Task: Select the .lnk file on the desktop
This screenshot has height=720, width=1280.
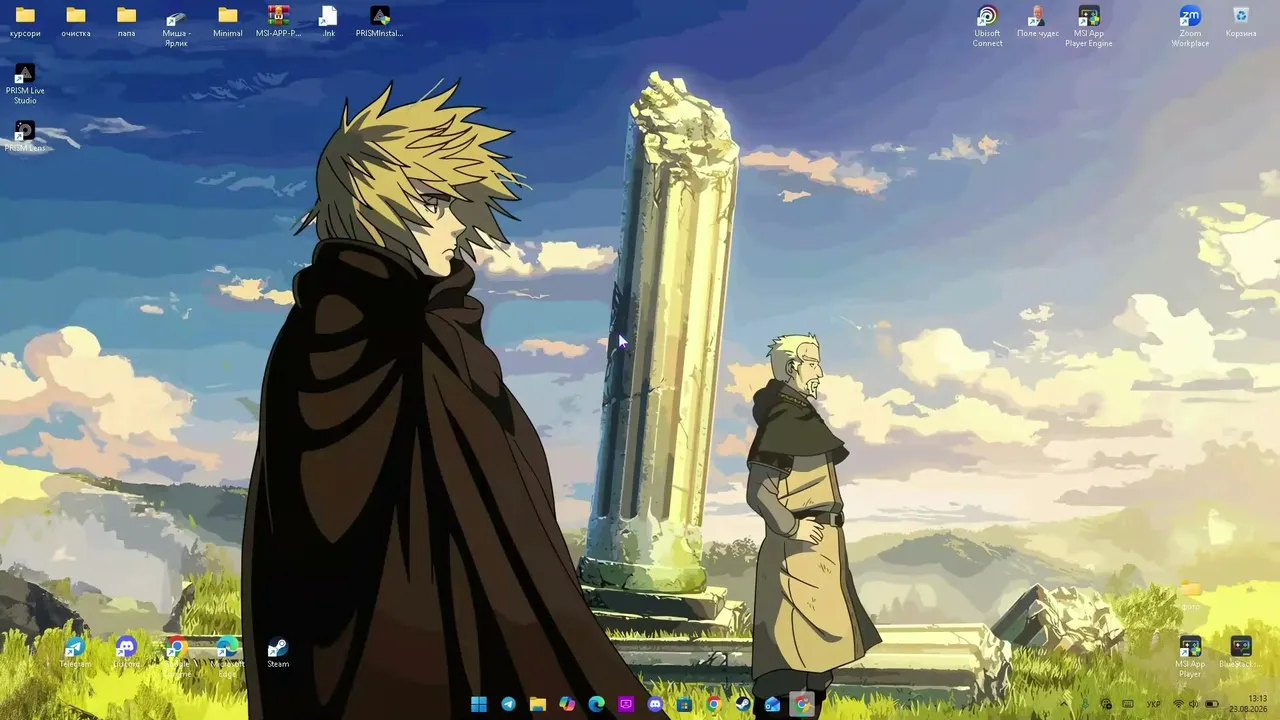Action: [x=329, y=21]
